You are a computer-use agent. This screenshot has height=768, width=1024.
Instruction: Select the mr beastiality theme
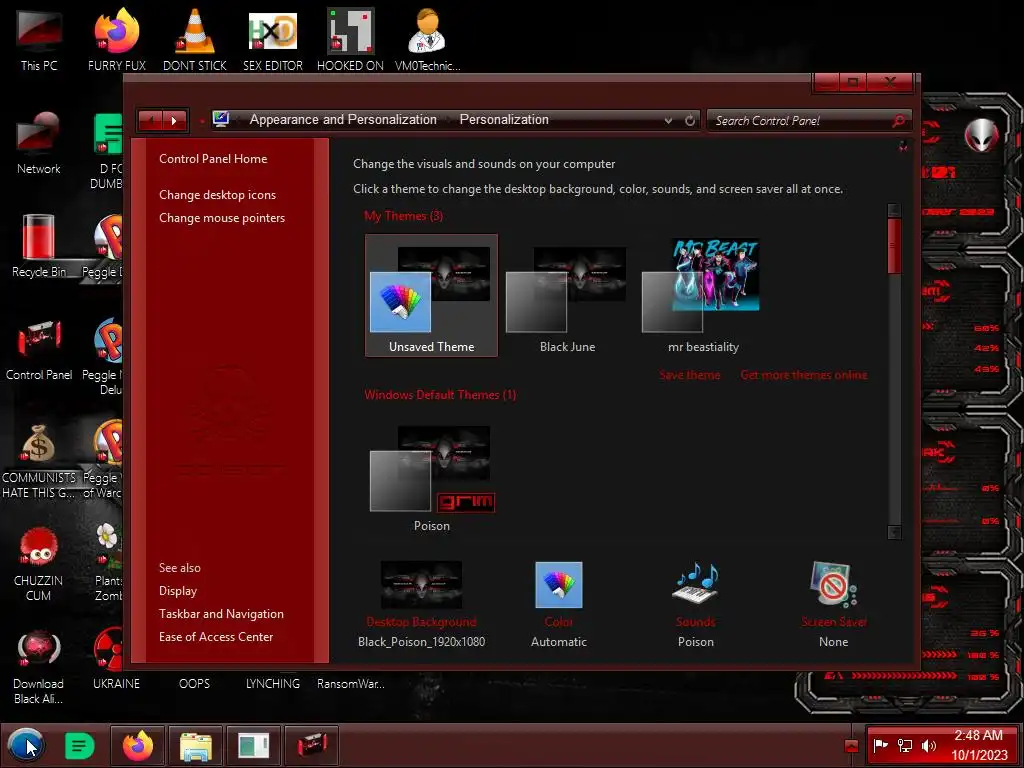(x=703, y=296)
